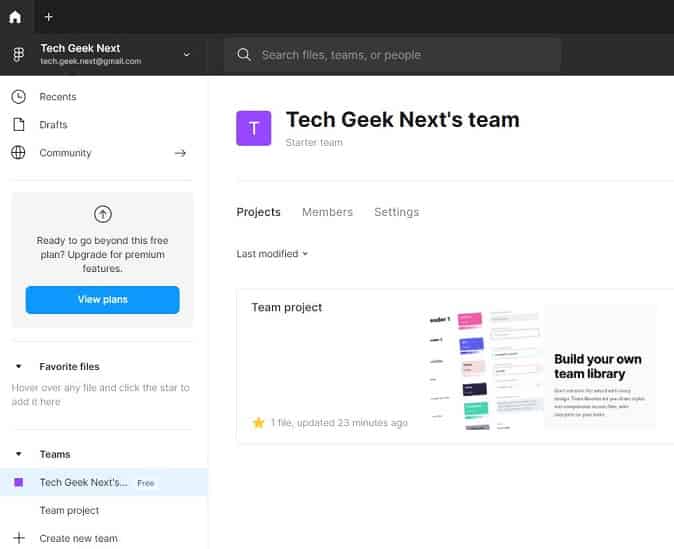This screenshot has width=674, height=549.
Task: Switch to the Projects tab
Action: point(258,212)
